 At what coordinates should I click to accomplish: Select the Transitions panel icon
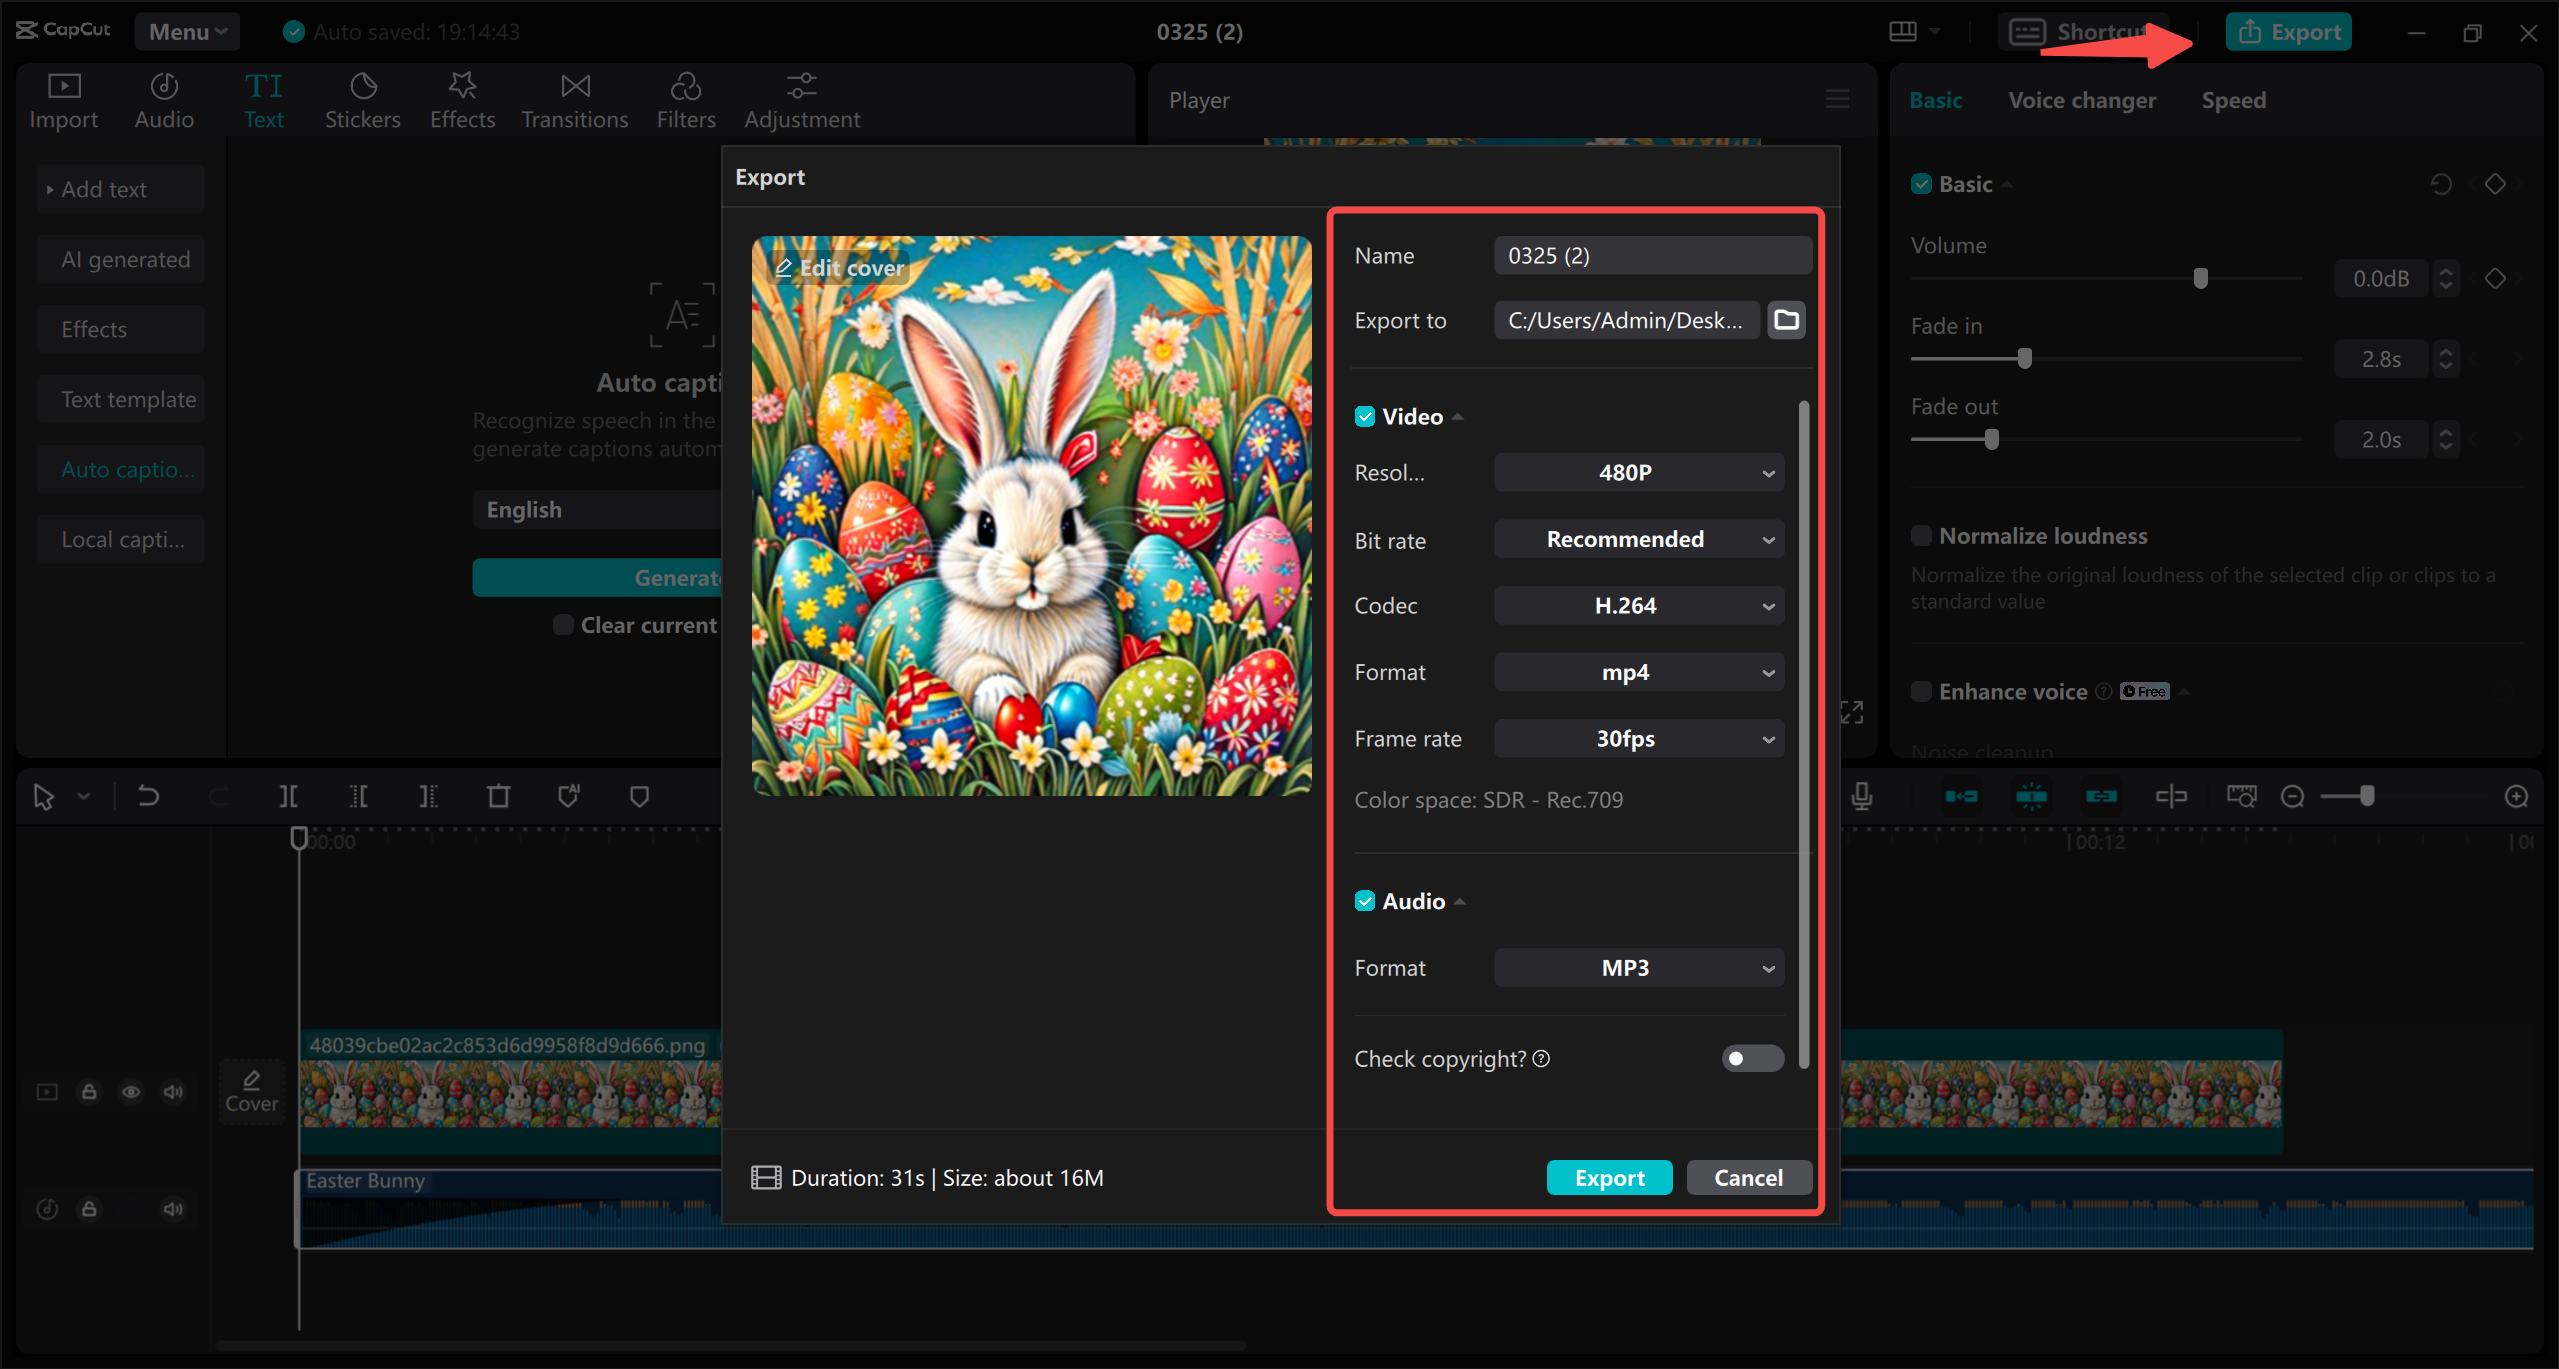(574, 98)
